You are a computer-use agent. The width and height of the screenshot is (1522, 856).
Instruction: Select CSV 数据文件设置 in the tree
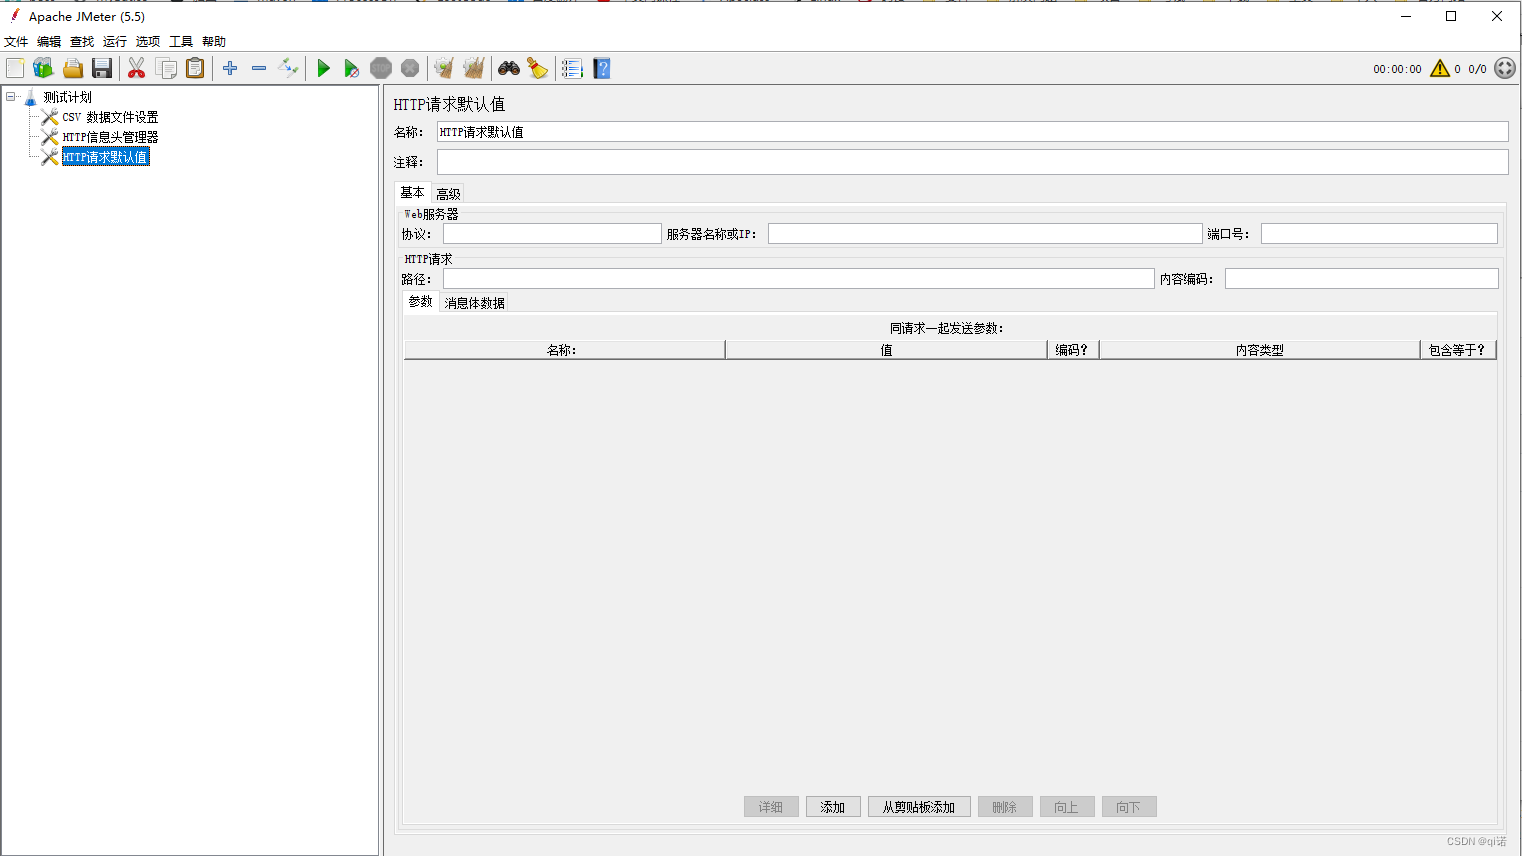110,117
